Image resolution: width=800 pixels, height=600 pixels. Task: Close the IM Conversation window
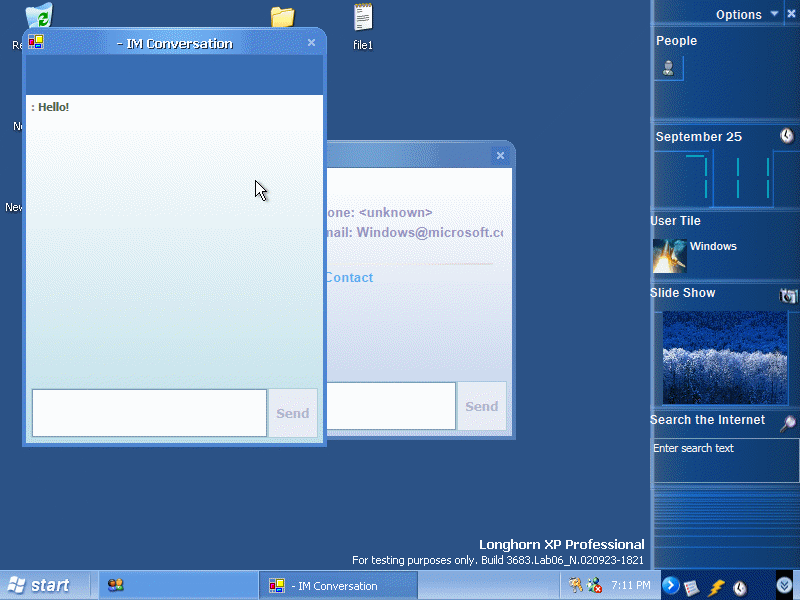(x=311, y=43)
